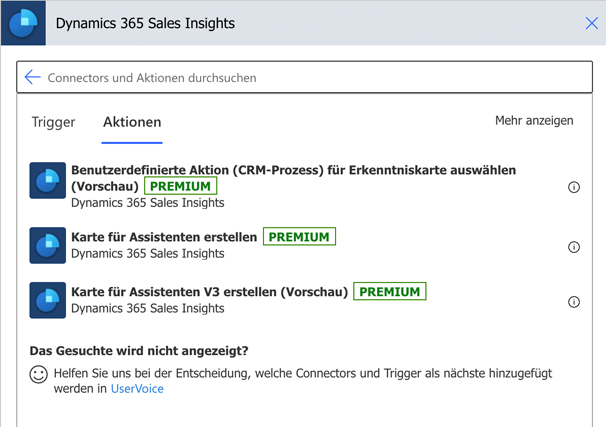
Task: Click Dynamics 365 Sales Insights title text
Action: (145, 23)
